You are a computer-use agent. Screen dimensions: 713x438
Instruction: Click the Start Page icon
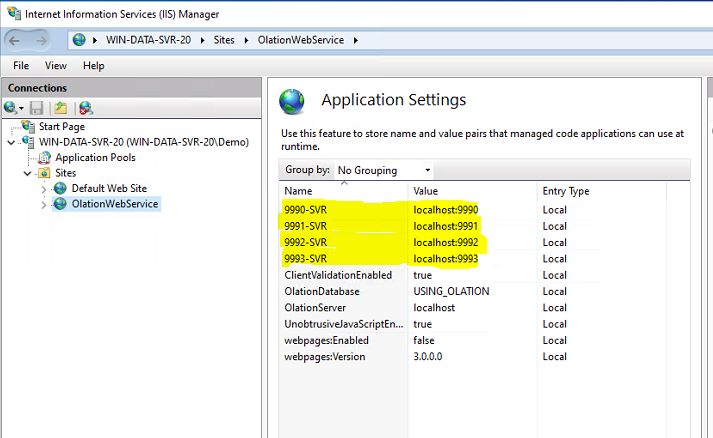click(28, 126)
